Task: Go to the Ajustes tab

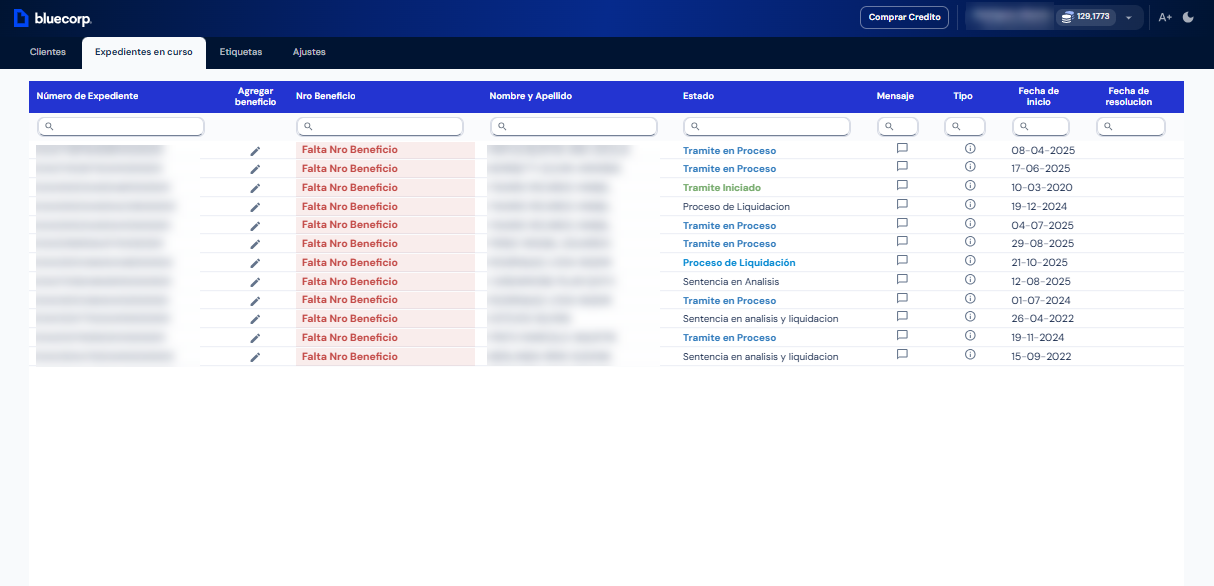Action: click(x=309, y=52)
